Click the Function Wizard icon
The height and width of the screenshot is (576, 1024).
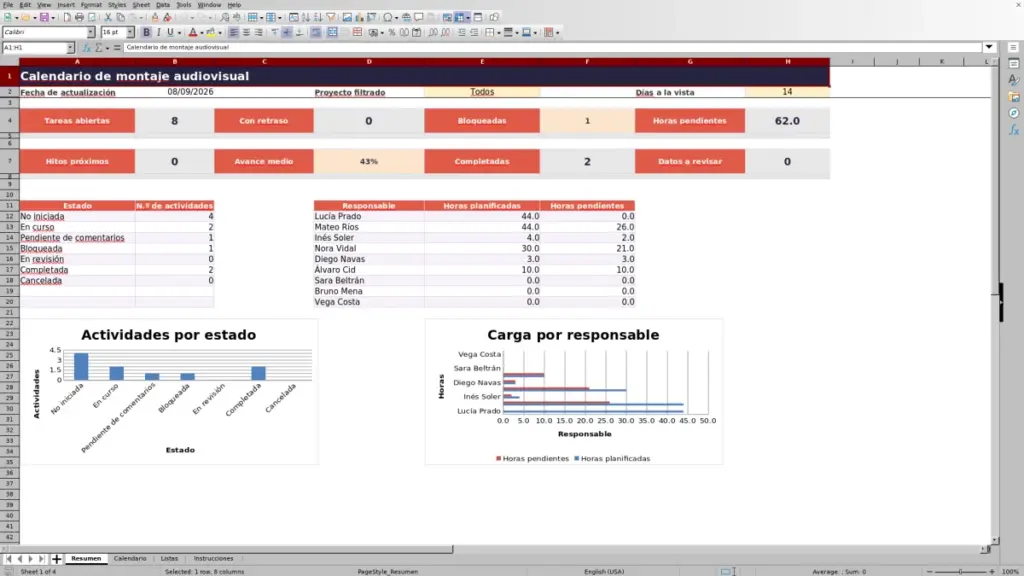point(87,48)
